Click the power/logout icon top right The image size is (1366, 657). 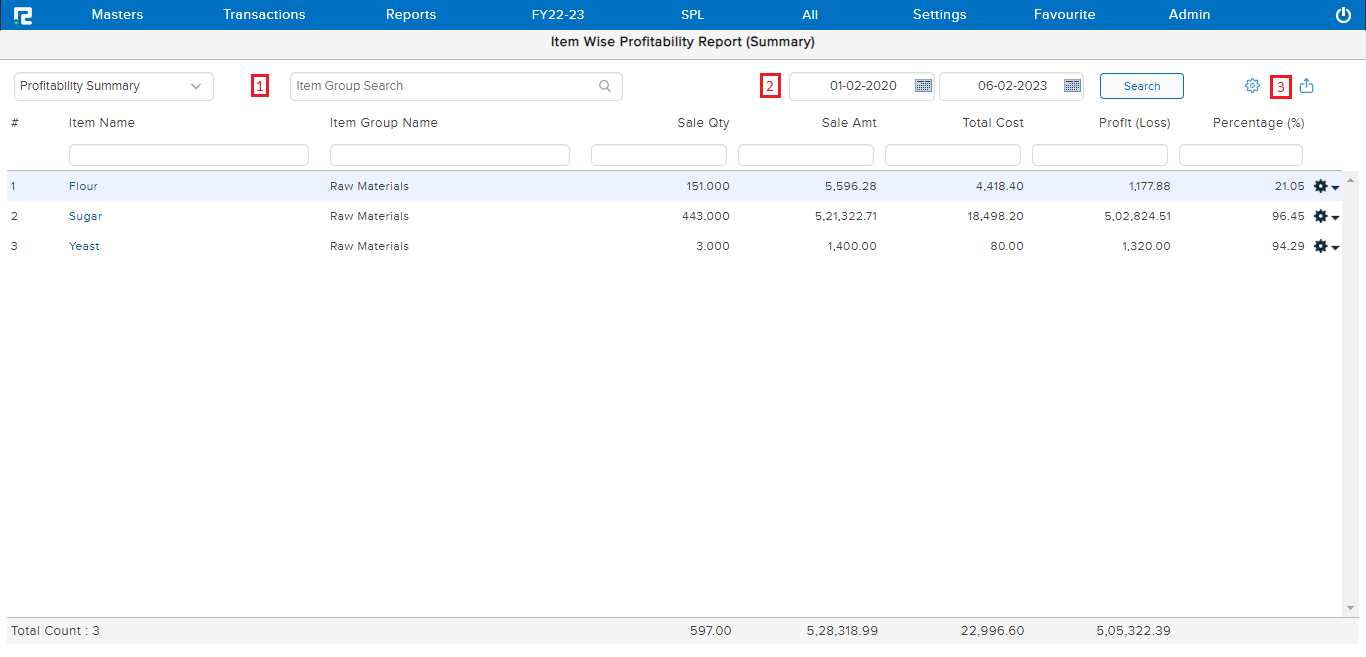[x=1341, y=14]
